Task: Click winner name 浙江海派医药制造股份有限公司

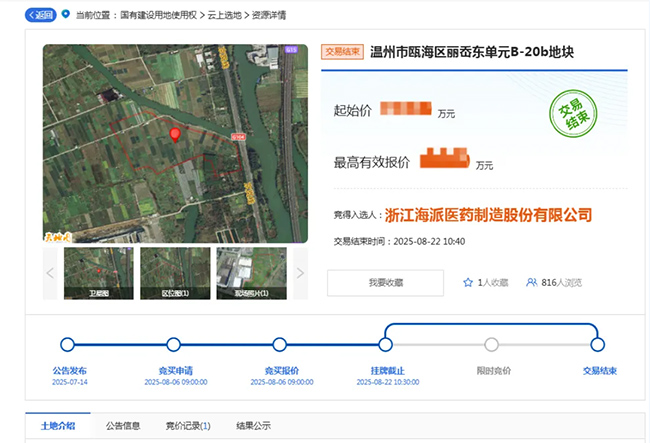Action: [x=488, y=215]
